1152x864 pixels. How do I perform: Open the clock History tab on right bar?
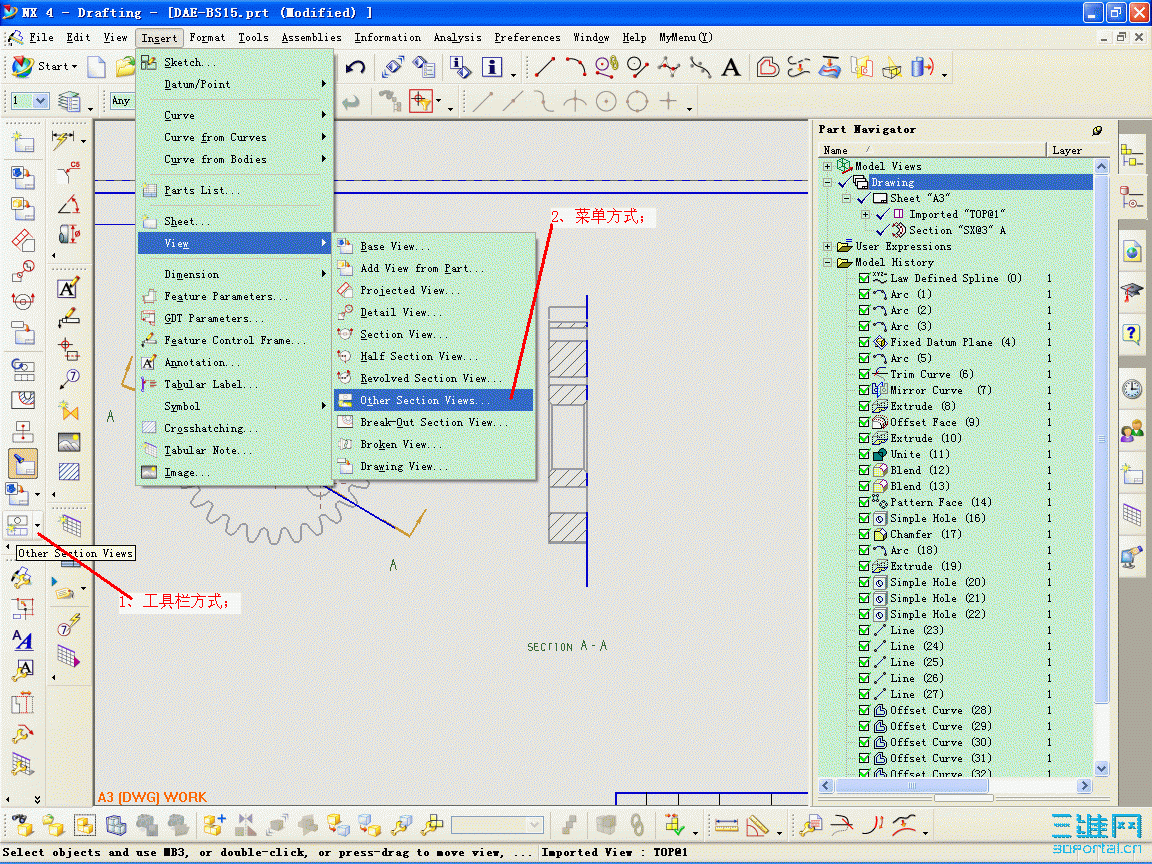(1131, 389)
